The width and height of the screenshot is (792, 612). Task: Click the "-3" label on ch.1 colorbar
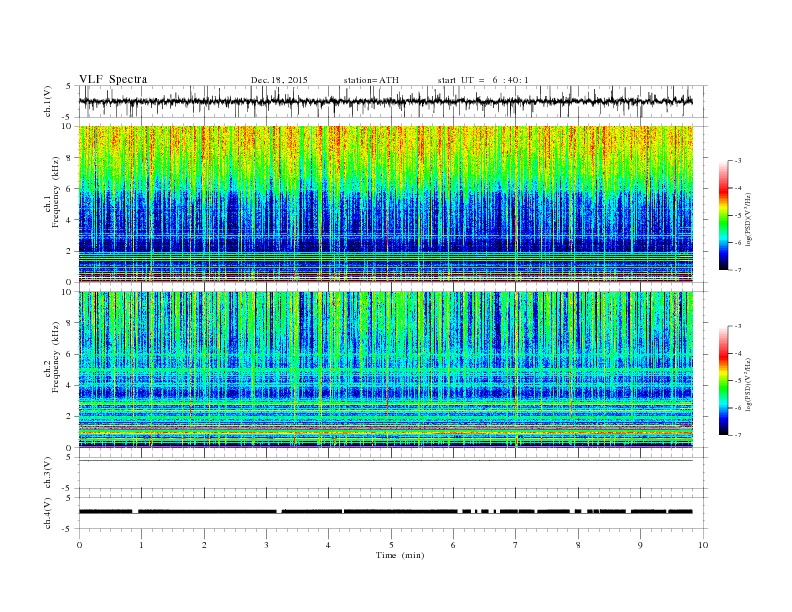pos(737,161)
